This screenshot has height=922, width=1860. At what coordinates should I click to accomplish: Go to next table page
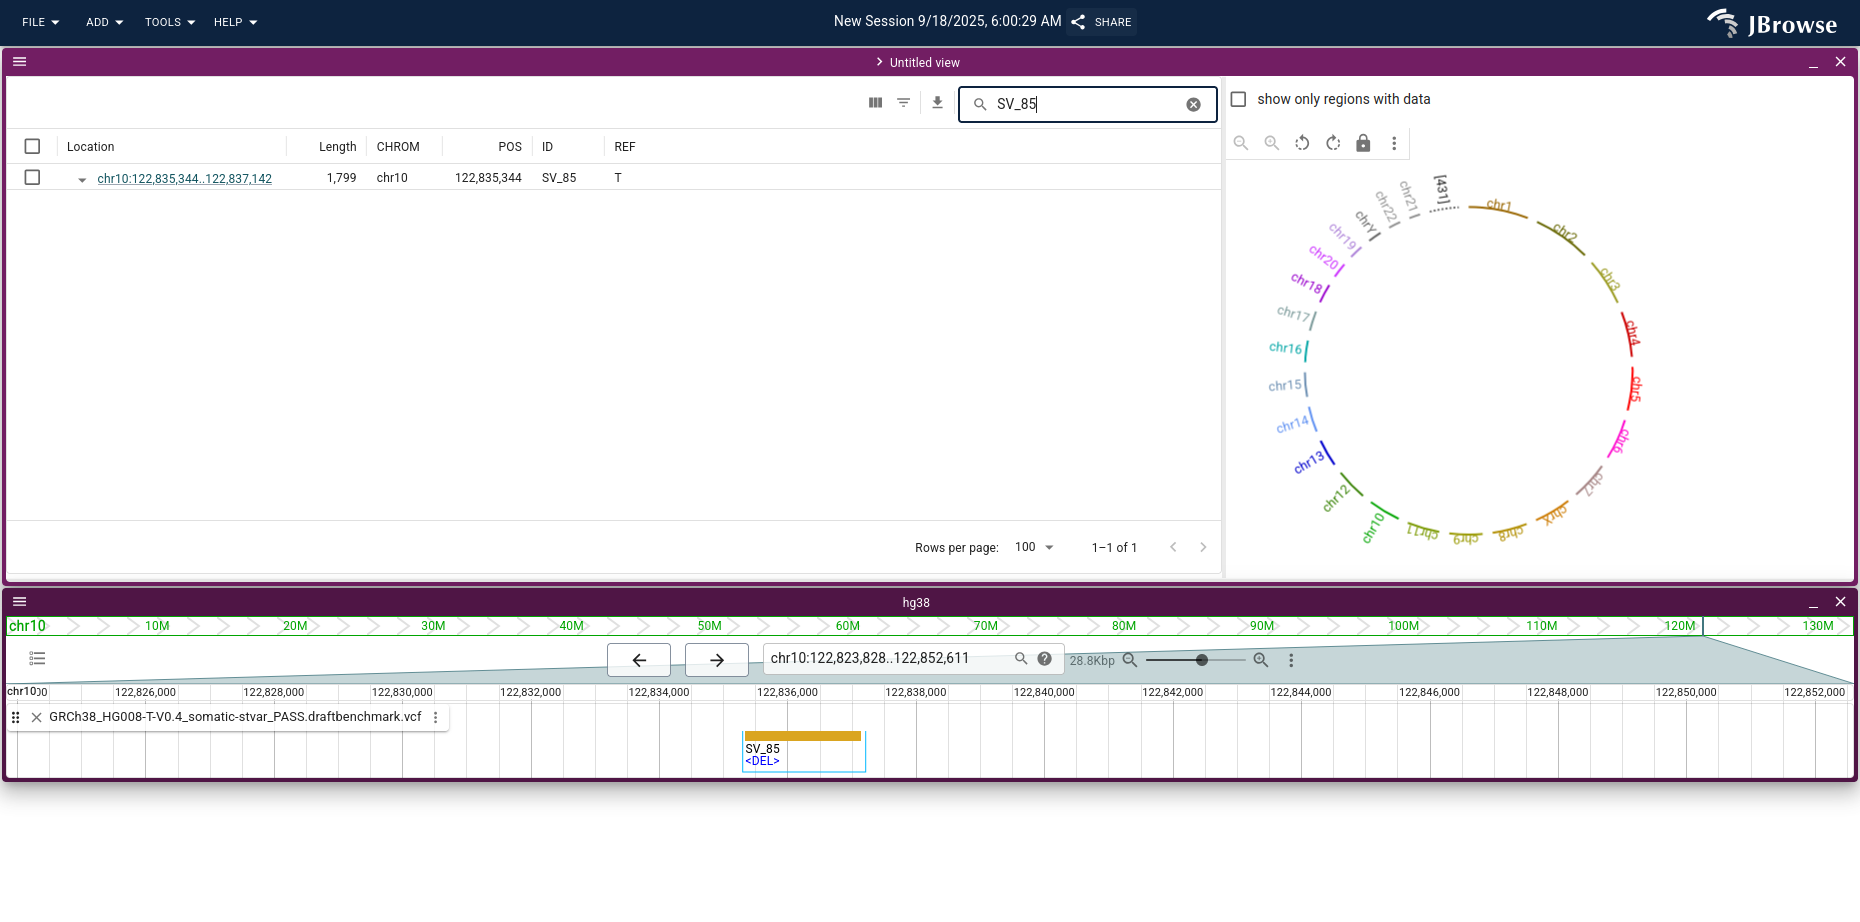(1203, 547)
